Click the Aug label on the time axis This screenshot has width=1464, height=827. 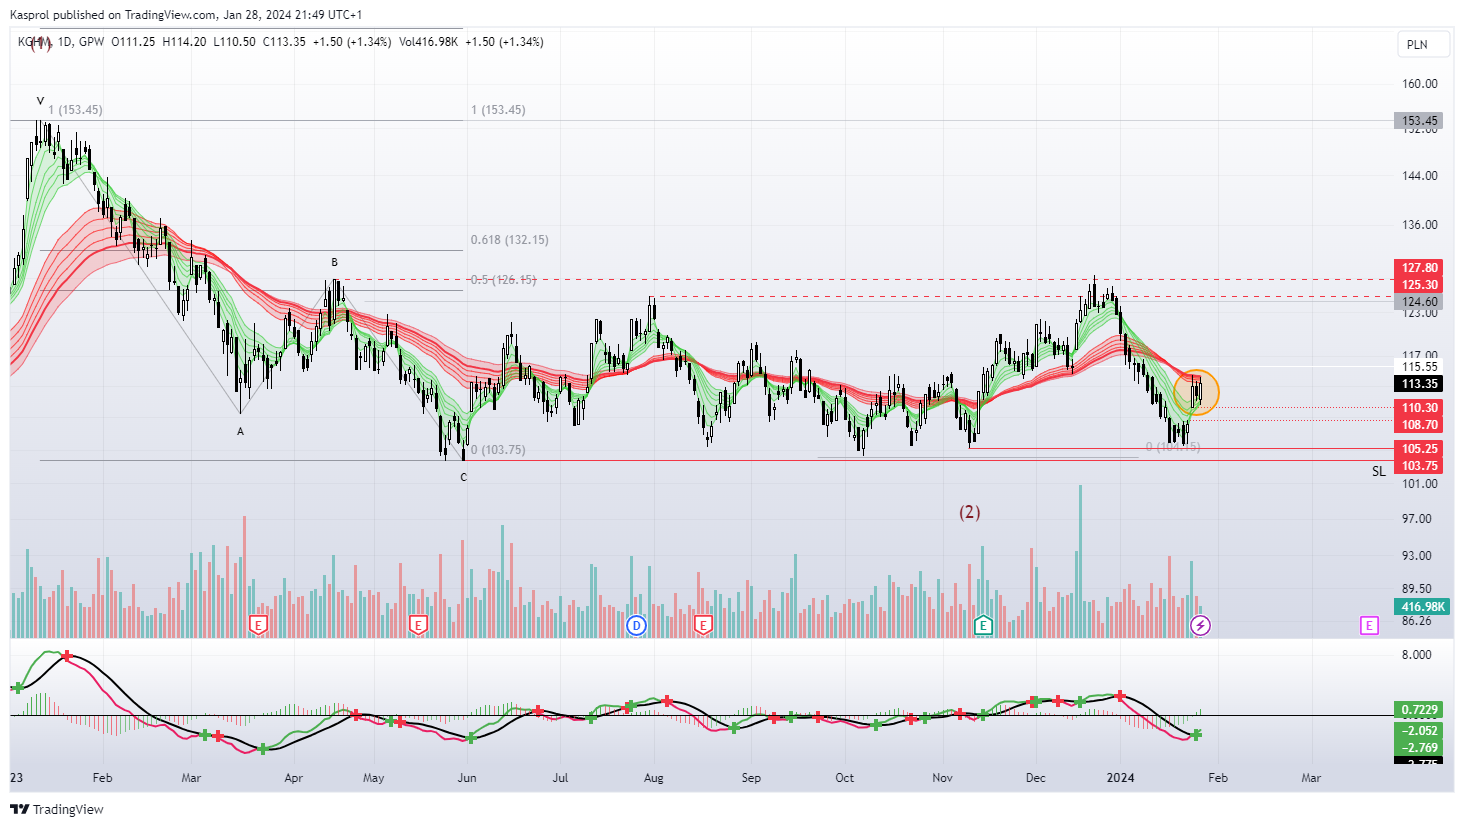point(653,778)
